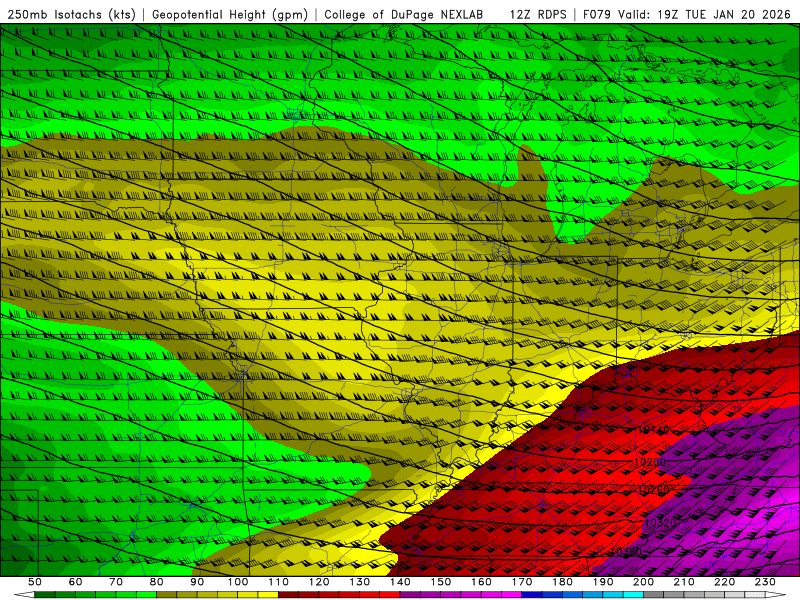The width and height of the screenshot is (800, 600).
Task: Select the cyan swatch in the color legend
Action: coord(633,595)
